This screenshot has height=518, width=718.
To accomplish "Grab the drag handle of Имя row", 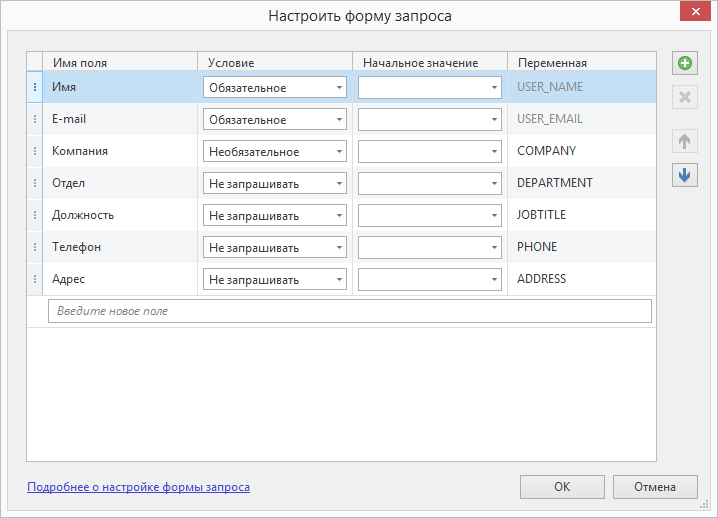I will (x=35, y=87).
